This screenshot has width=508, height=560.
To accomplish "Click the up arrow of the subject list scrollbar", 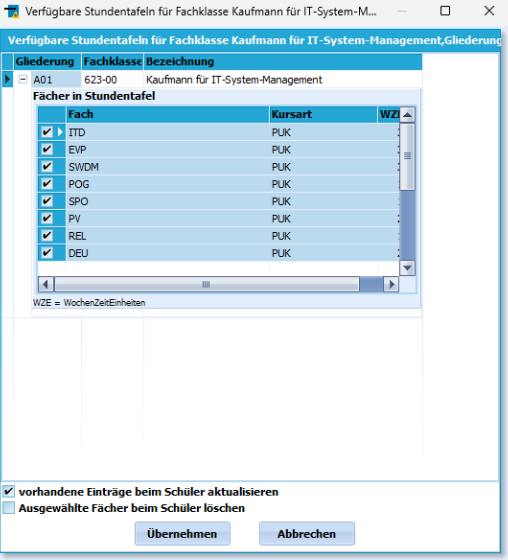I will 407,115.
